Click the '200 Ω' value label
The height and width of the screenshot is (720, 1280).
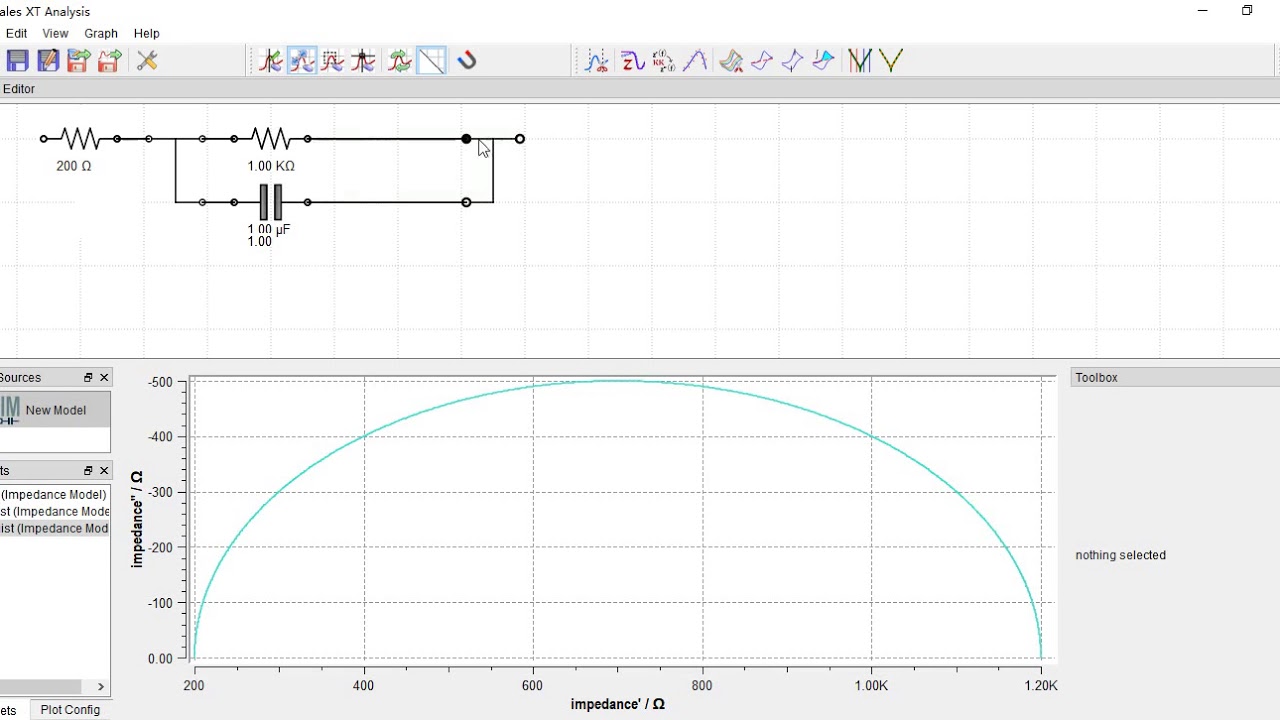[74, 166]
